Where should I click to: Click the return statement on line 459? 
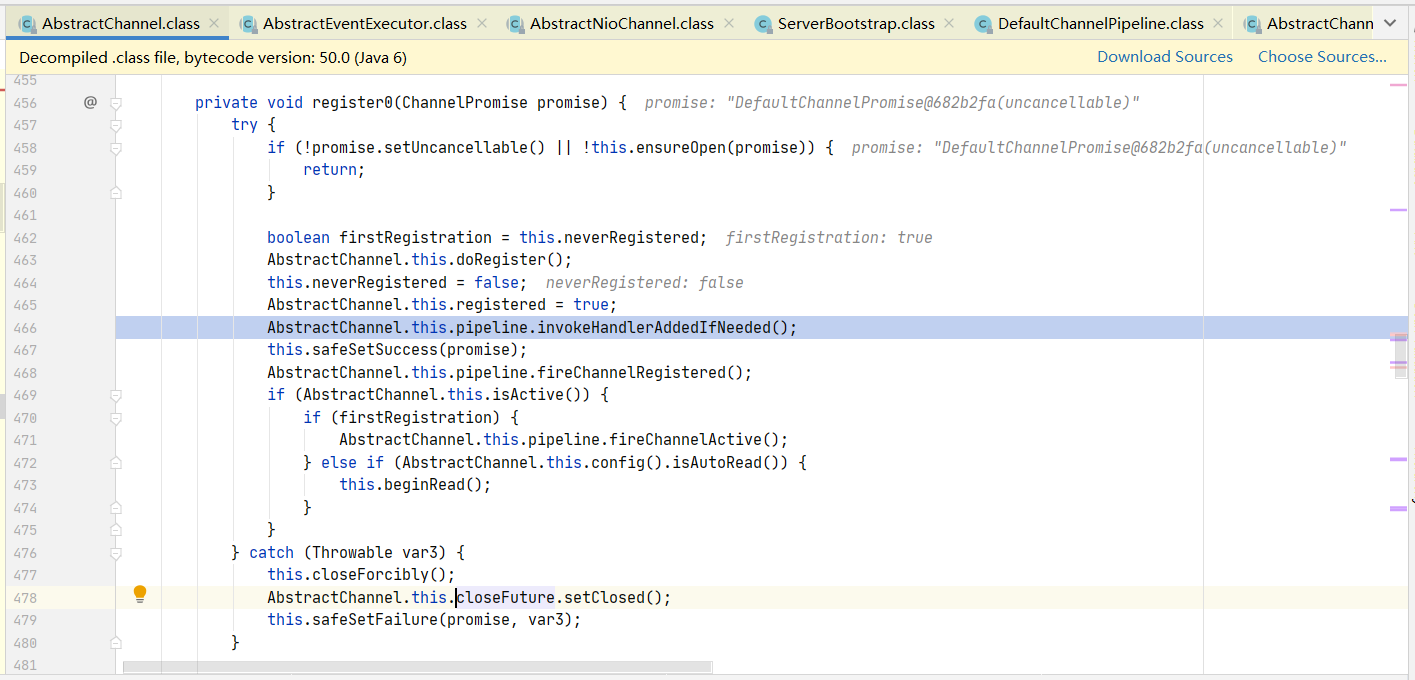tap(335, 170)
